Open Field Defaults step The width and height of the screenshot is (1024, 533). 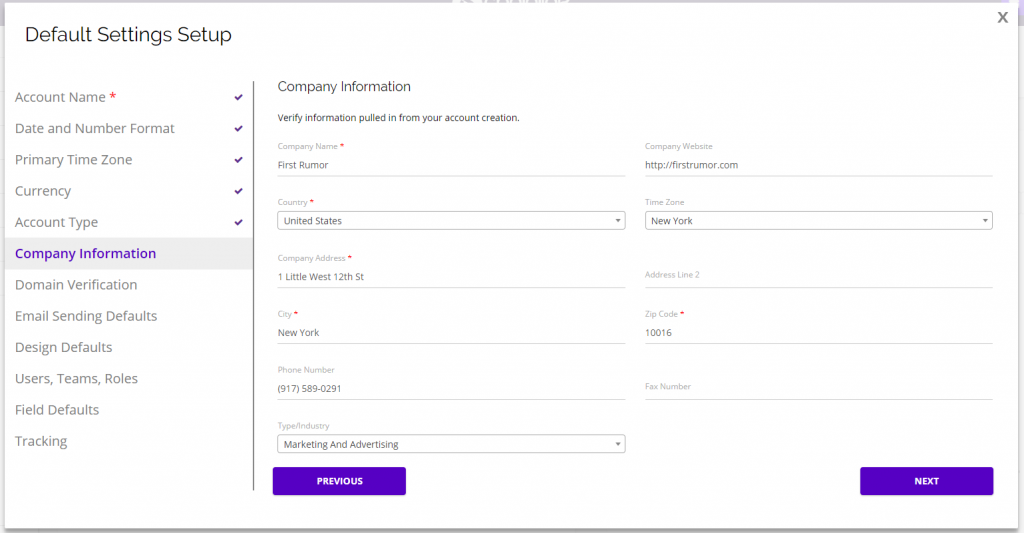pos(129,410)
